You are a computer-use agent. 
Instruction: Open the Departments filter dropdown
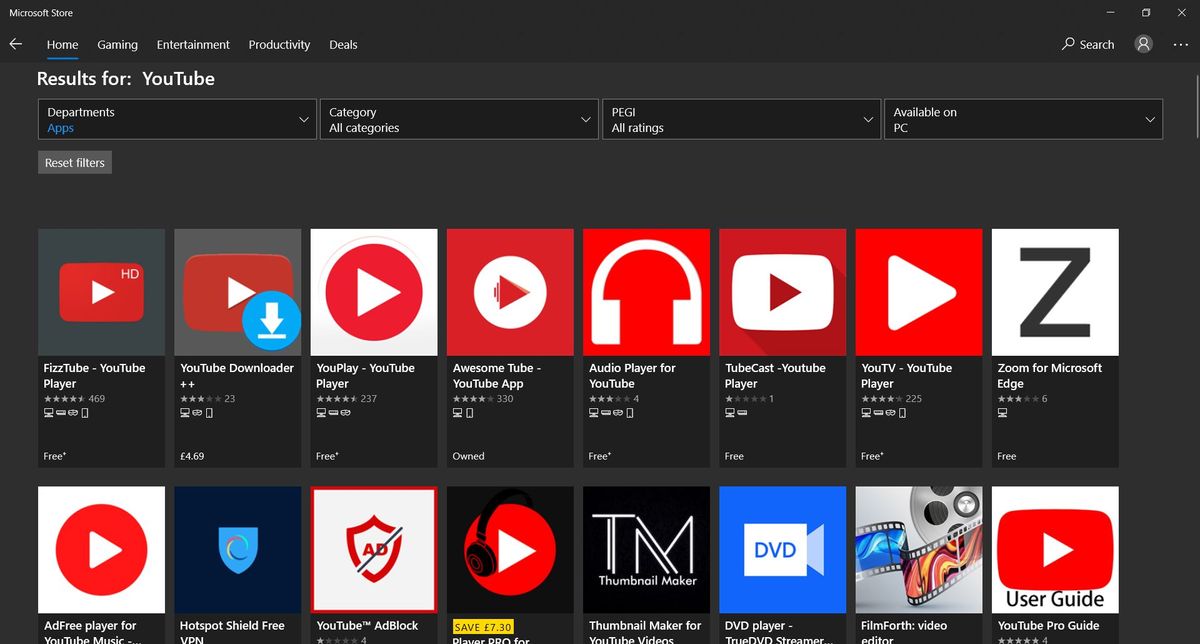pyautogui.click(x=177, y=119)
